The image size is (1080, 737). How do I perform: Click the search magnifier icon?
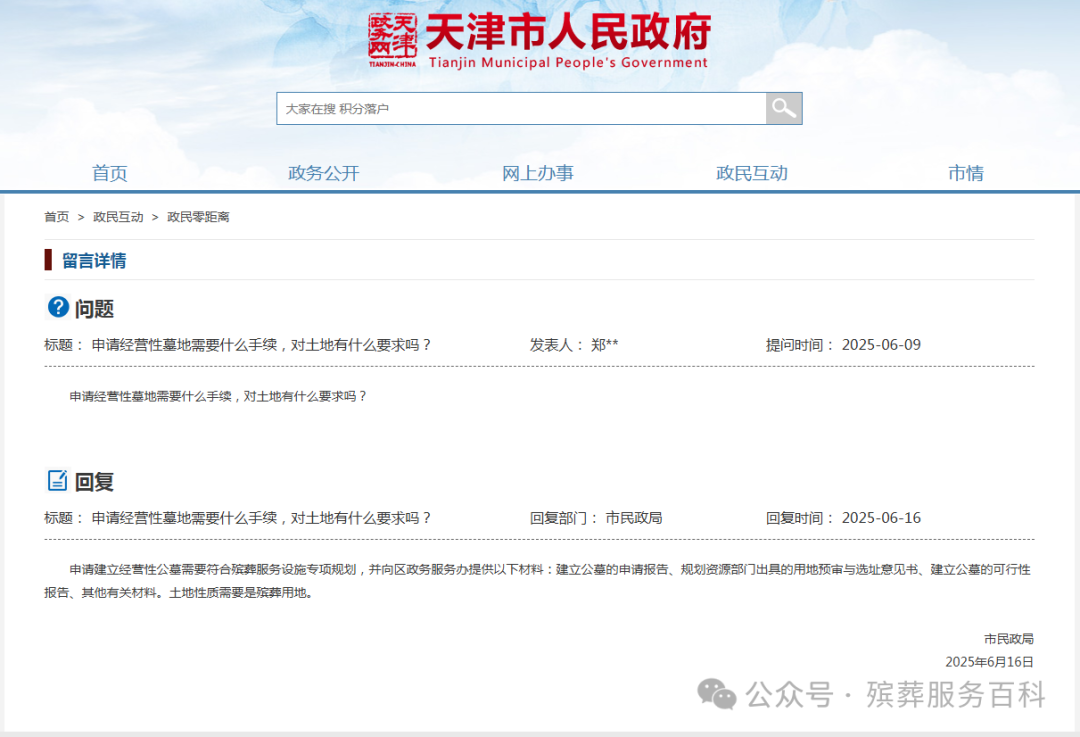784,108
